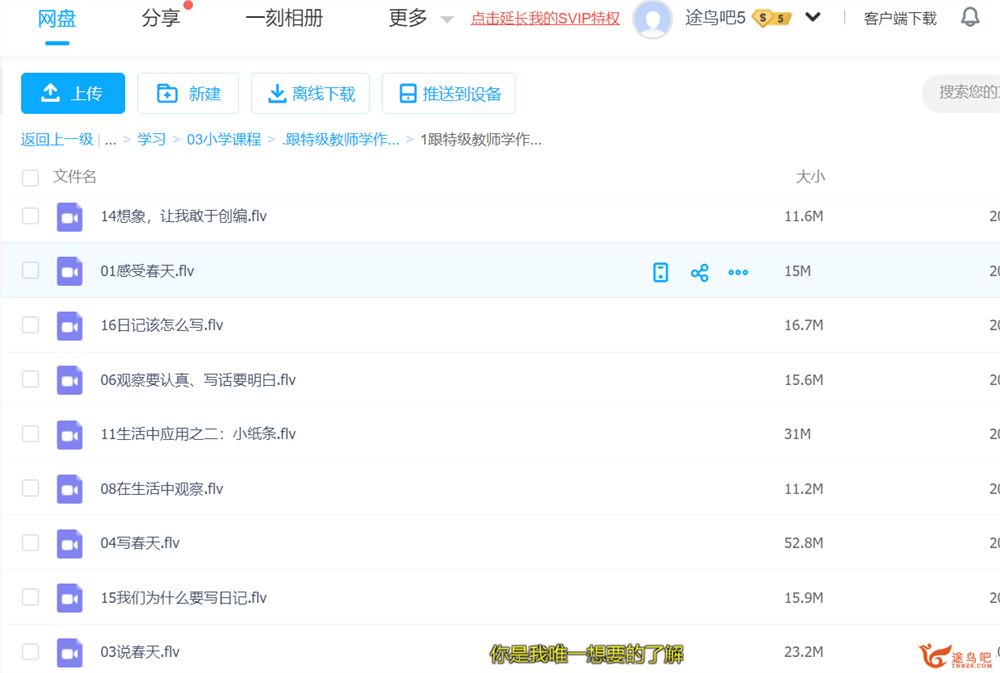Click the SVIP特权 extension link
The width and height of the screenshot is (1000, 673).
(x=545, y=18)
